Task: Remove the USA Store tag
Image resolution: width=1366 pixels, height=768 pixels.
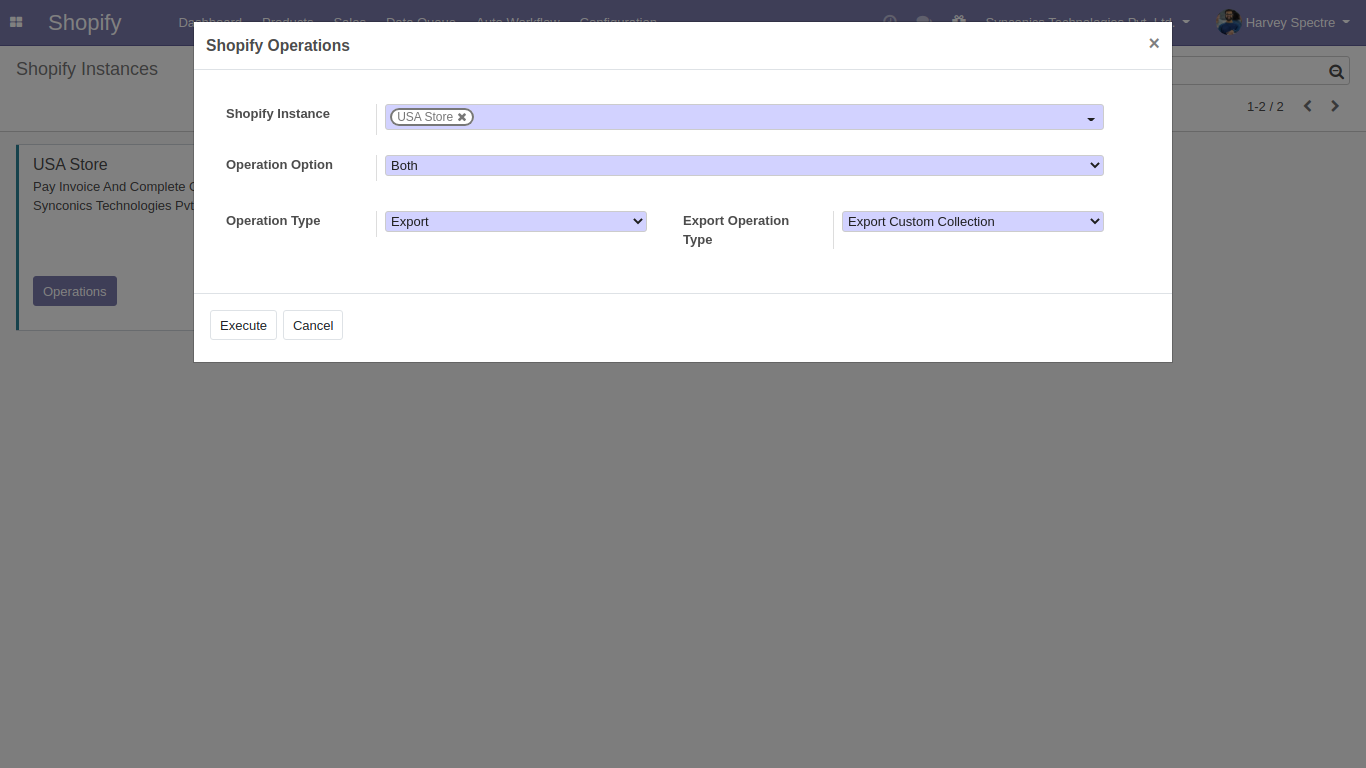Action: pos(462,117)
